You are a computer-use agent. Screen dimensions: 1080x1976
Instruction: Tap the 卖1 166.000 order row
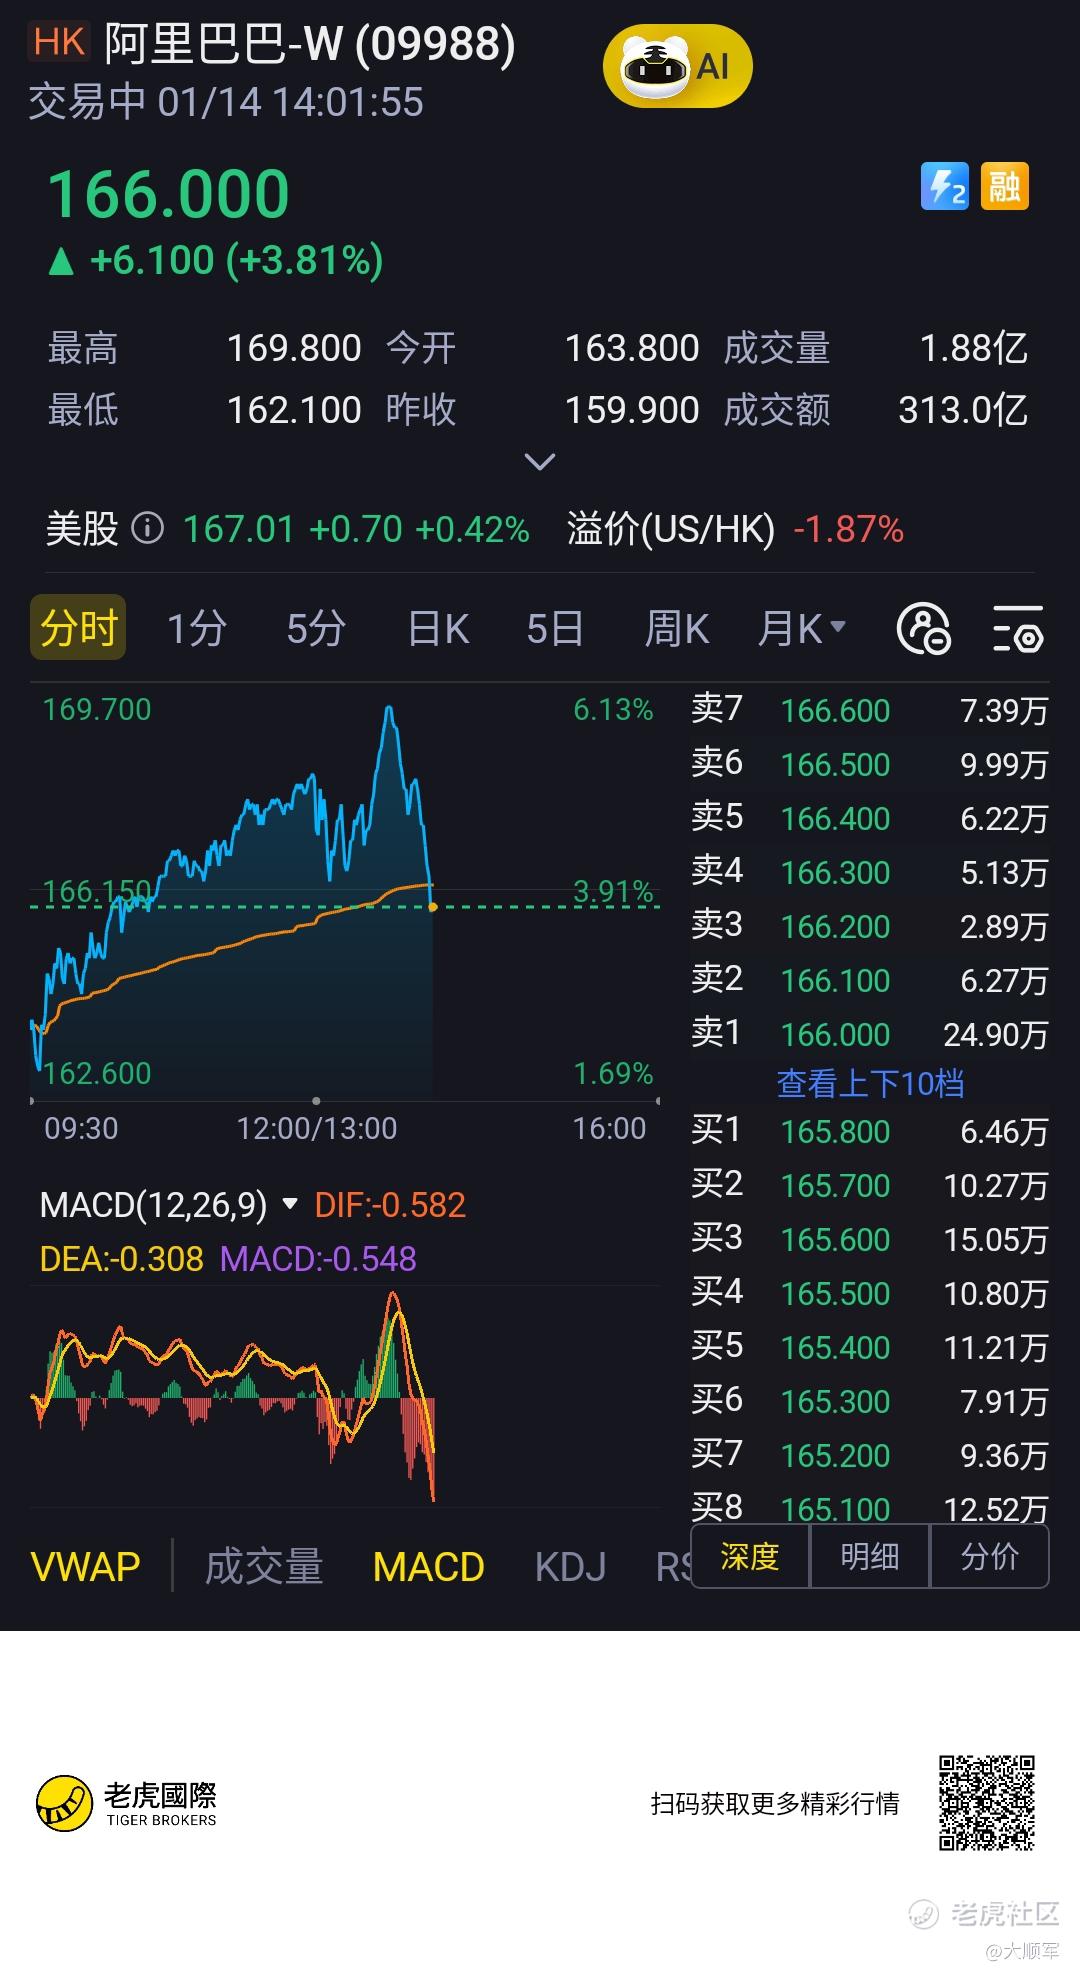[870, 1033]
